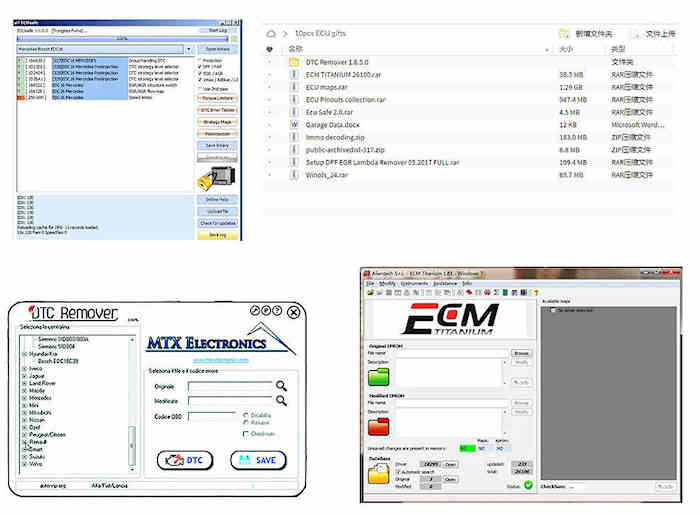Open the File menu in ECM Titanium
Screen dimensions: 700x516
(370, 283)
